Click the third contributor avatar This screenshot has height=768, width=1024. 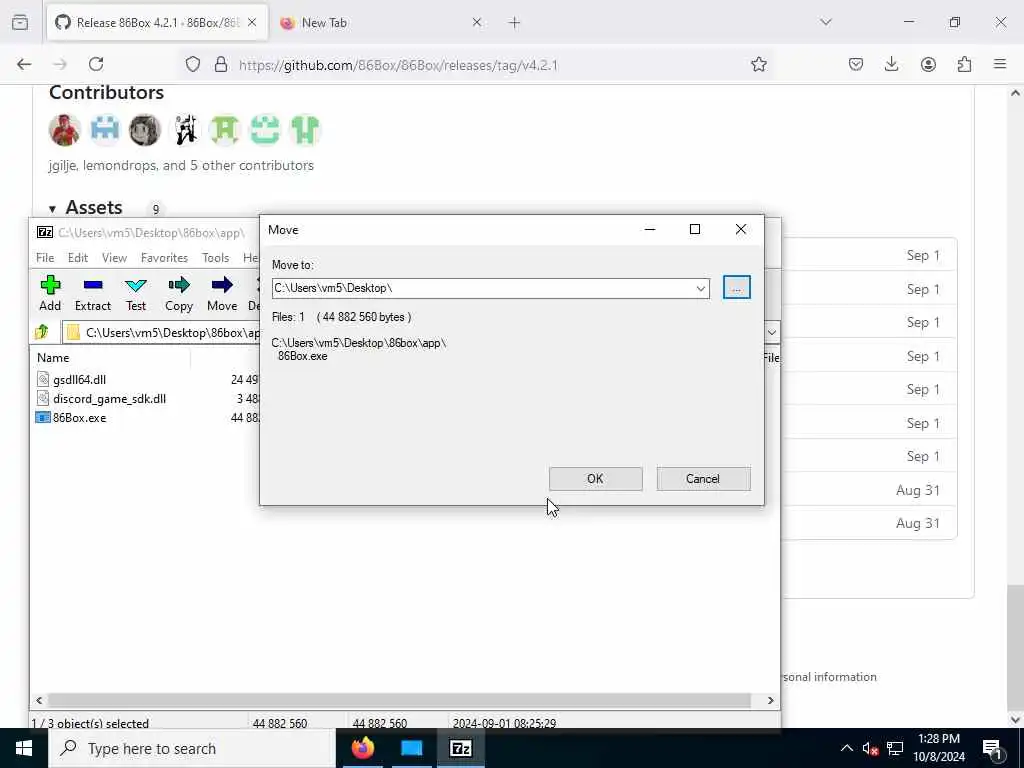[145, 130]
